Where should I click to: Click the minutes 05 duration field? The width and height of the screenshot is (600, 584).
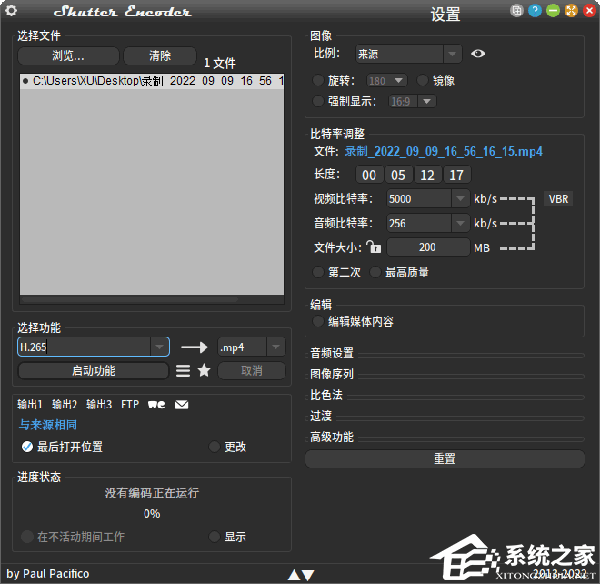(398, 175)
